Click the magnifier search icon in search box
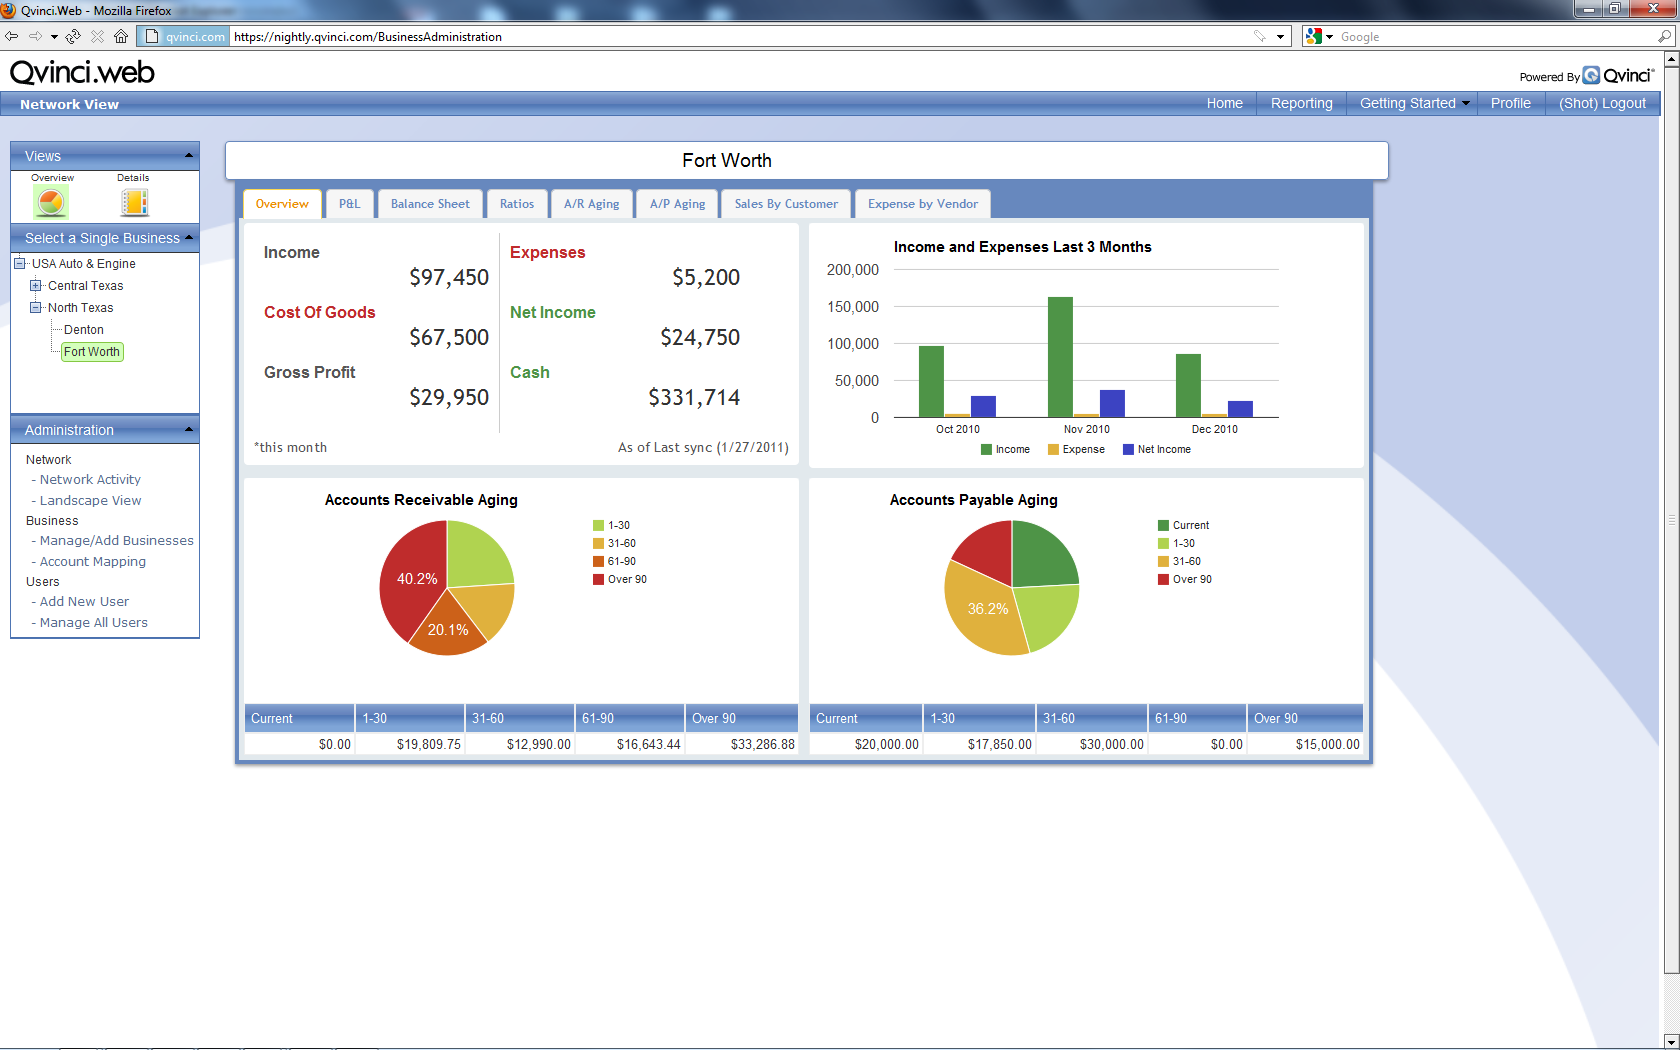Image resolution: width=1680 pixels, height=1050 pixels. (1665, 36)
